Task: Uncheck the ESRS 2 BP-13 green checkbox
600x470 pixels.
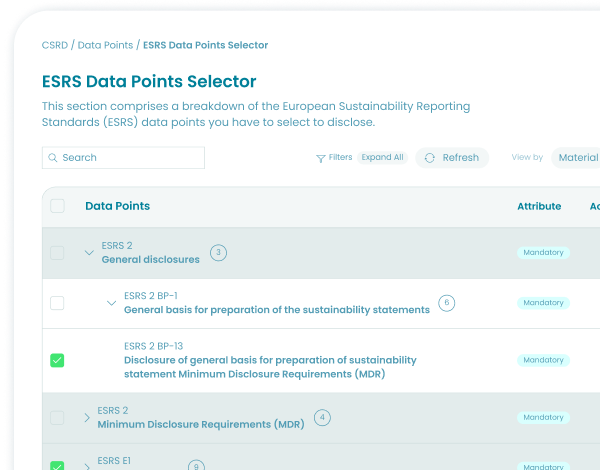Action: (x=57, y=360)
